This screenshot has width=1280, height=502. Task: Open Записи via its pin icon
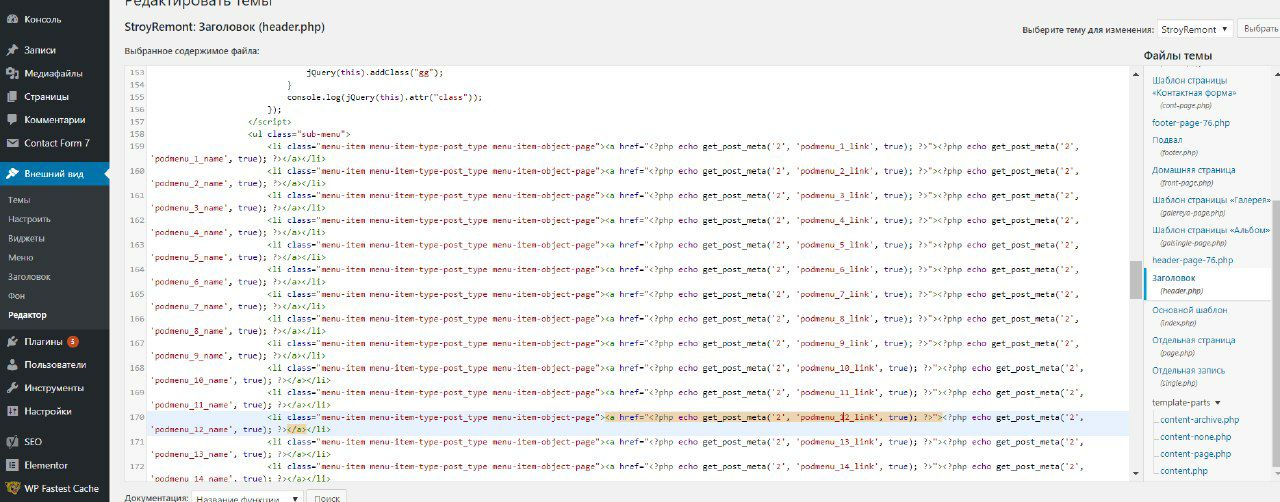click(x=11, y=49)
